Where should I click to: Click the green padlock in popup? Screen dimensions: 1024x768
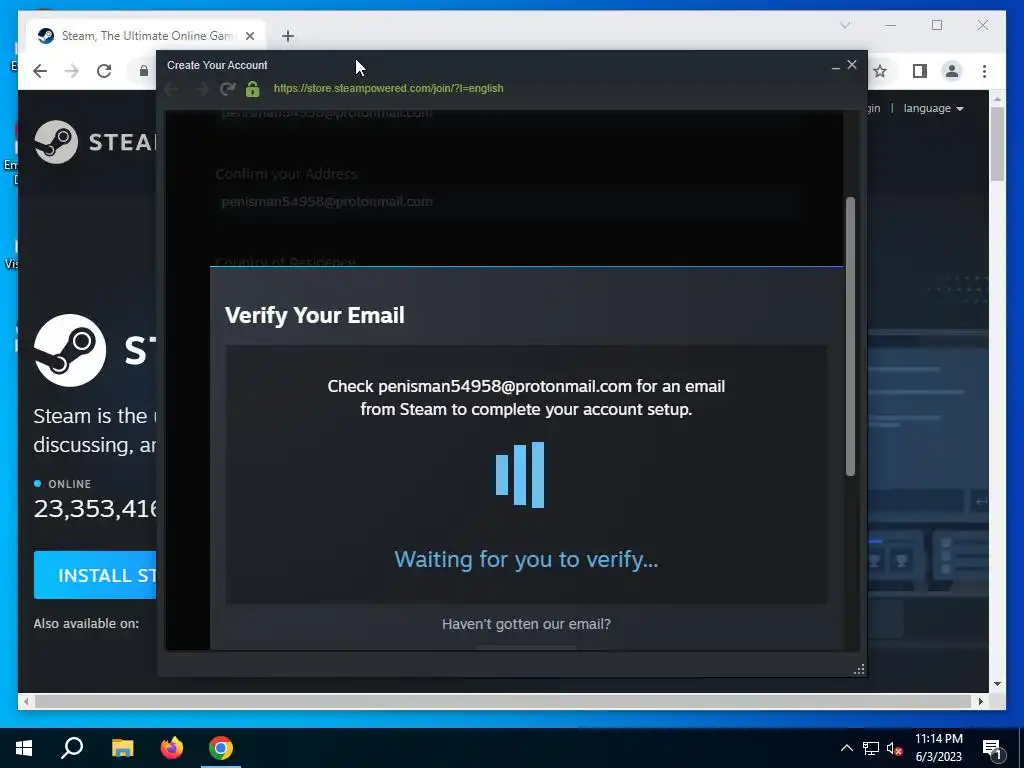[253, 89]
